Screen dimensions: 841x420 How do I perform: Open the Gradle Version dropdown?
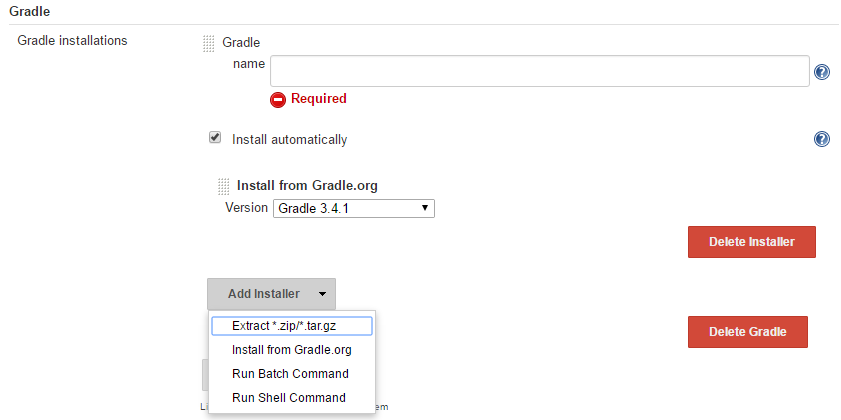pyautogui.click(x=353, y=208)
